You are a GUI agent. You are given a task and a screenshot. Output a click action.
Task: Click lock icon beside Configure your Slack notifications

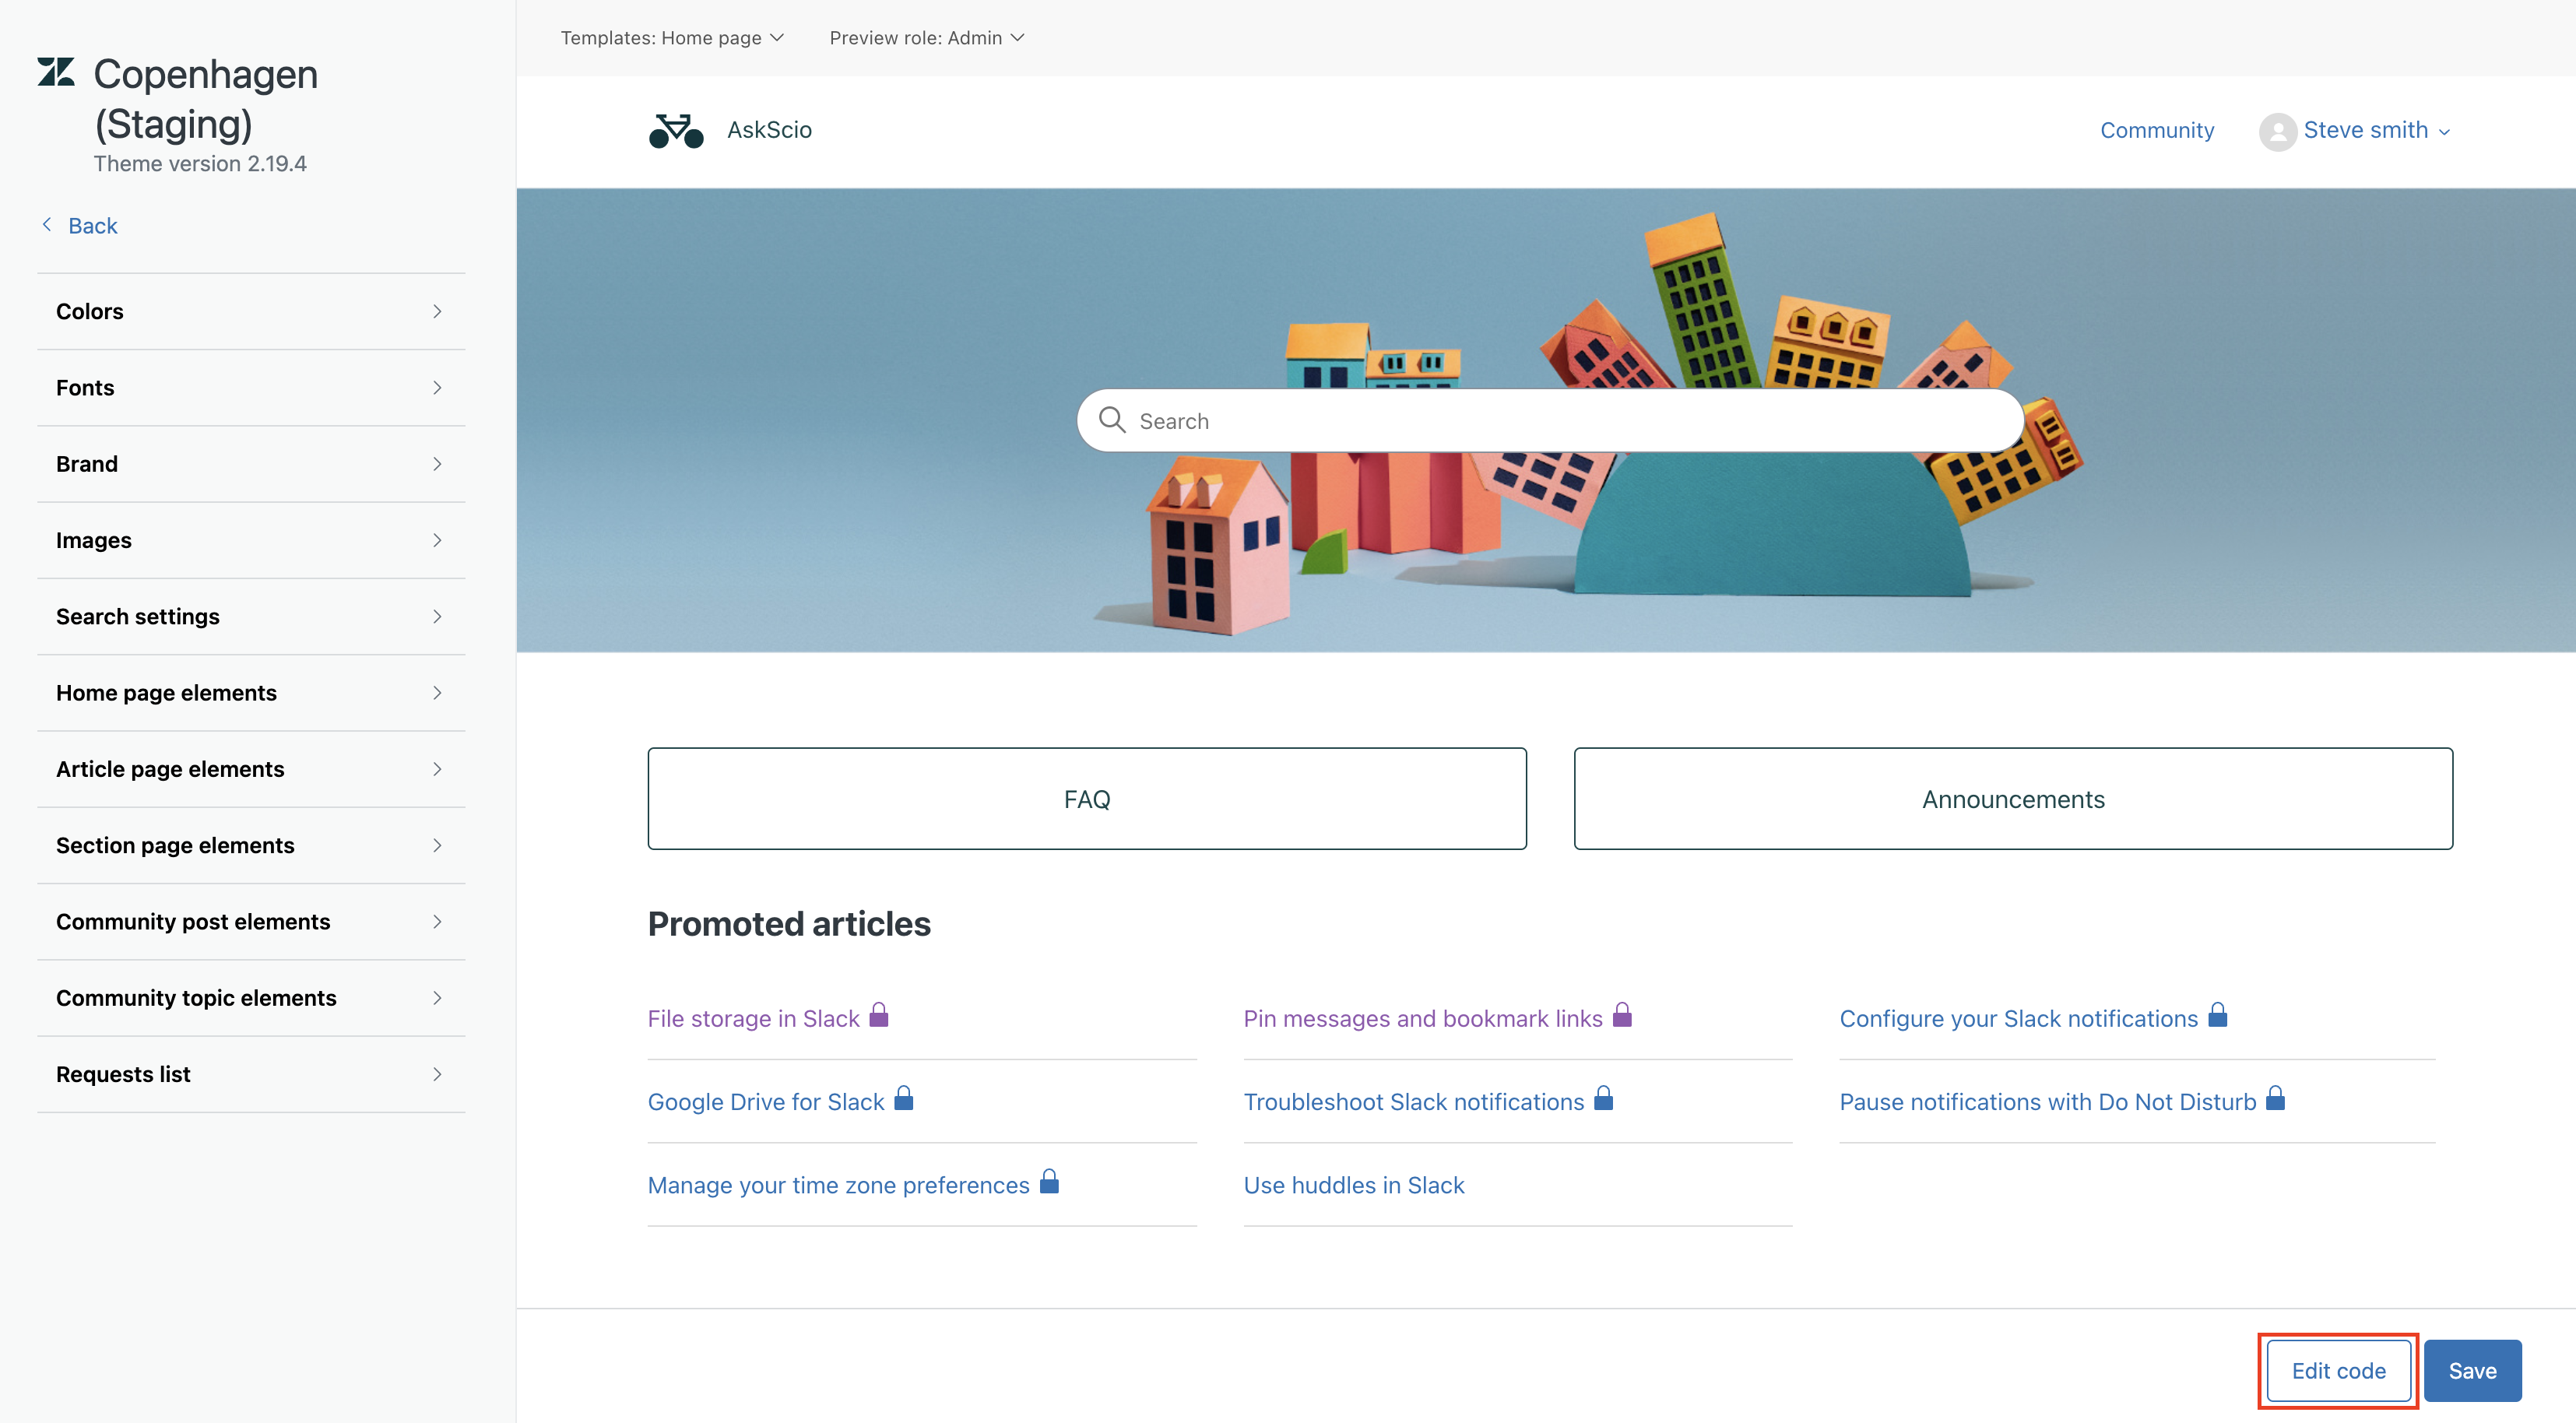[2217, 1016]
